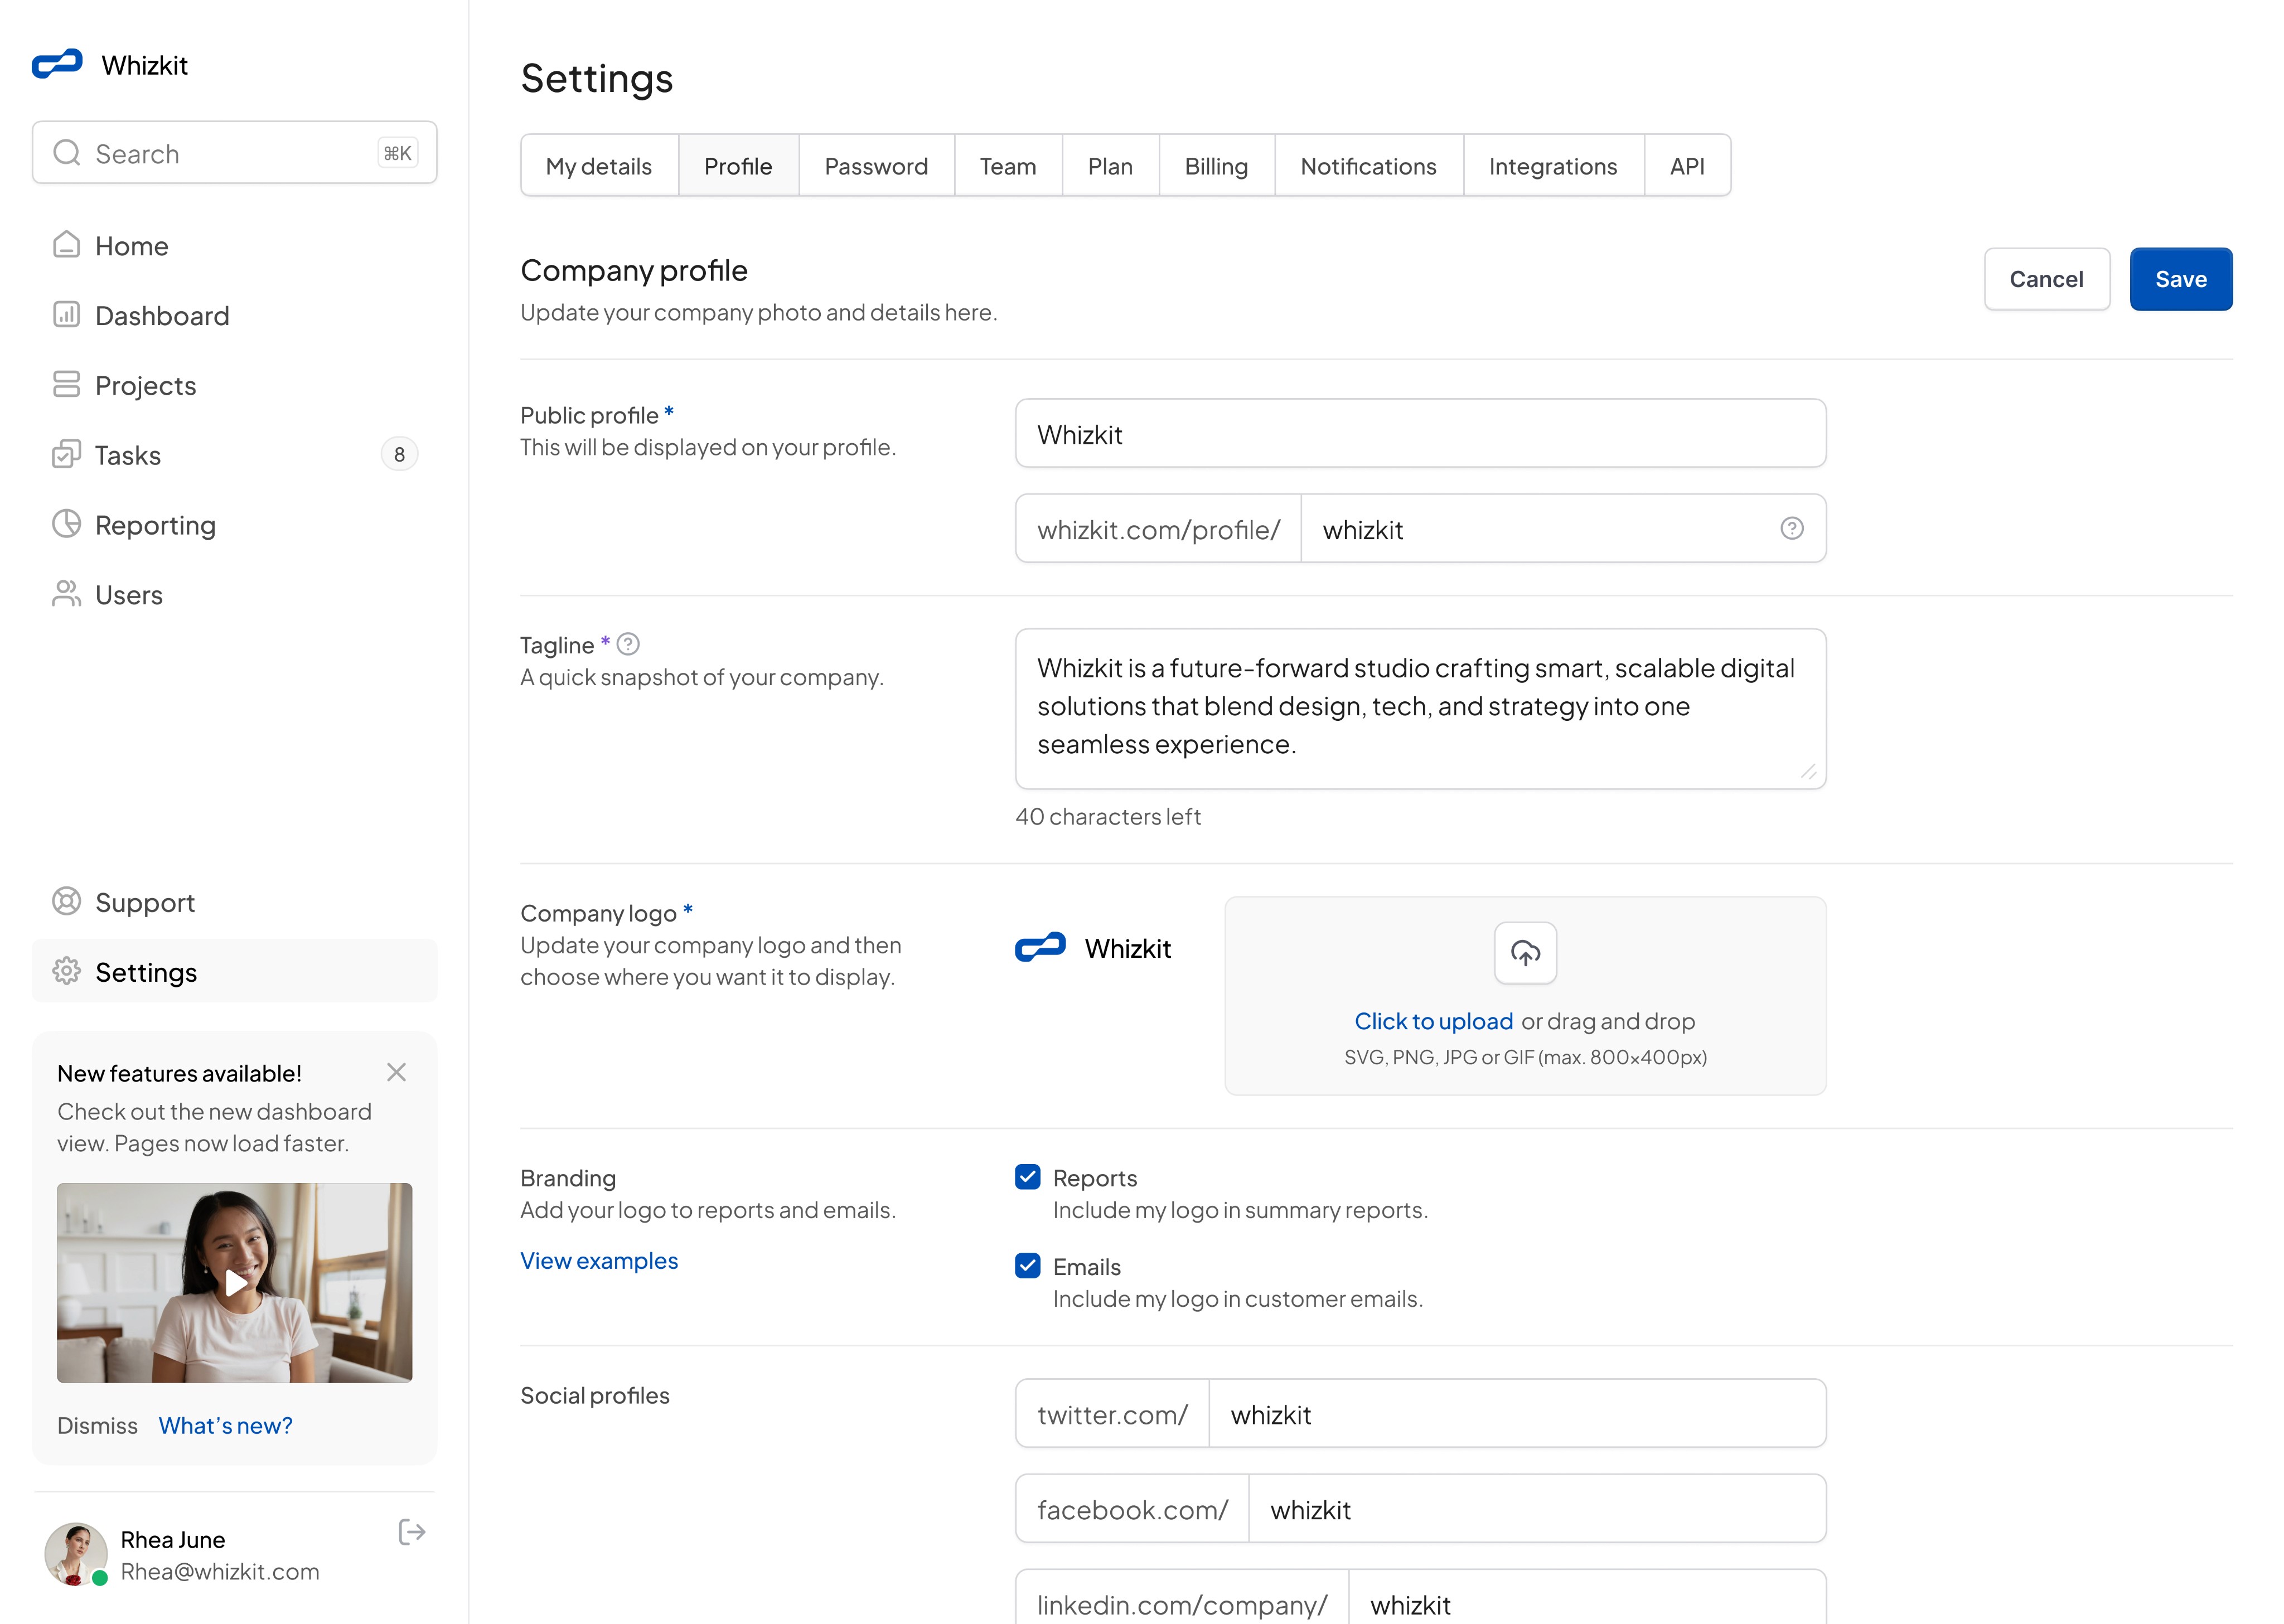Open Tasks in the sidebar

point(128,455)
